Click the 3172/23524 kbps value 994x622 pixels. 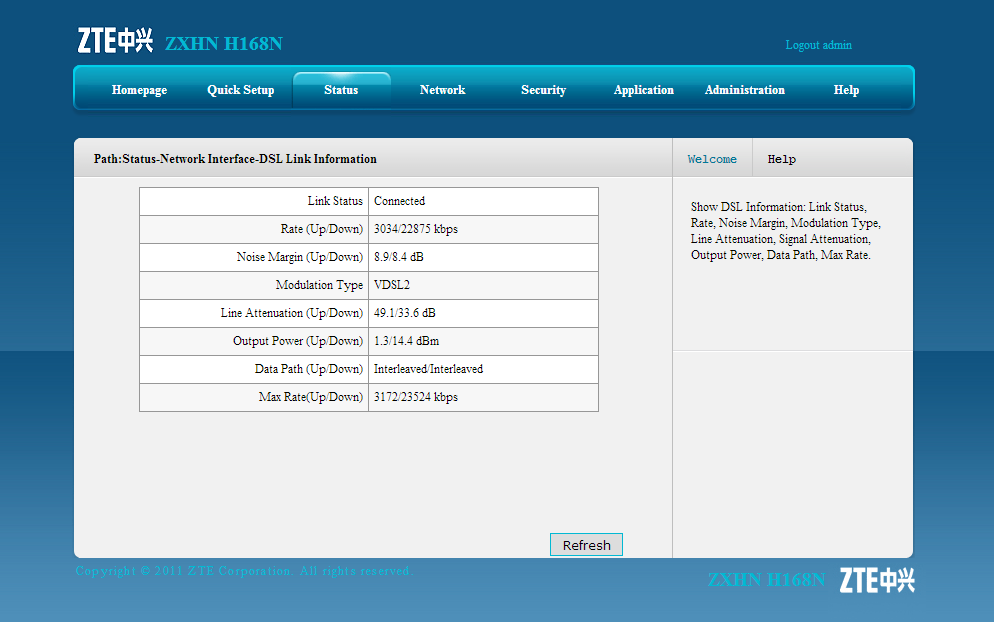coord(416,397)
